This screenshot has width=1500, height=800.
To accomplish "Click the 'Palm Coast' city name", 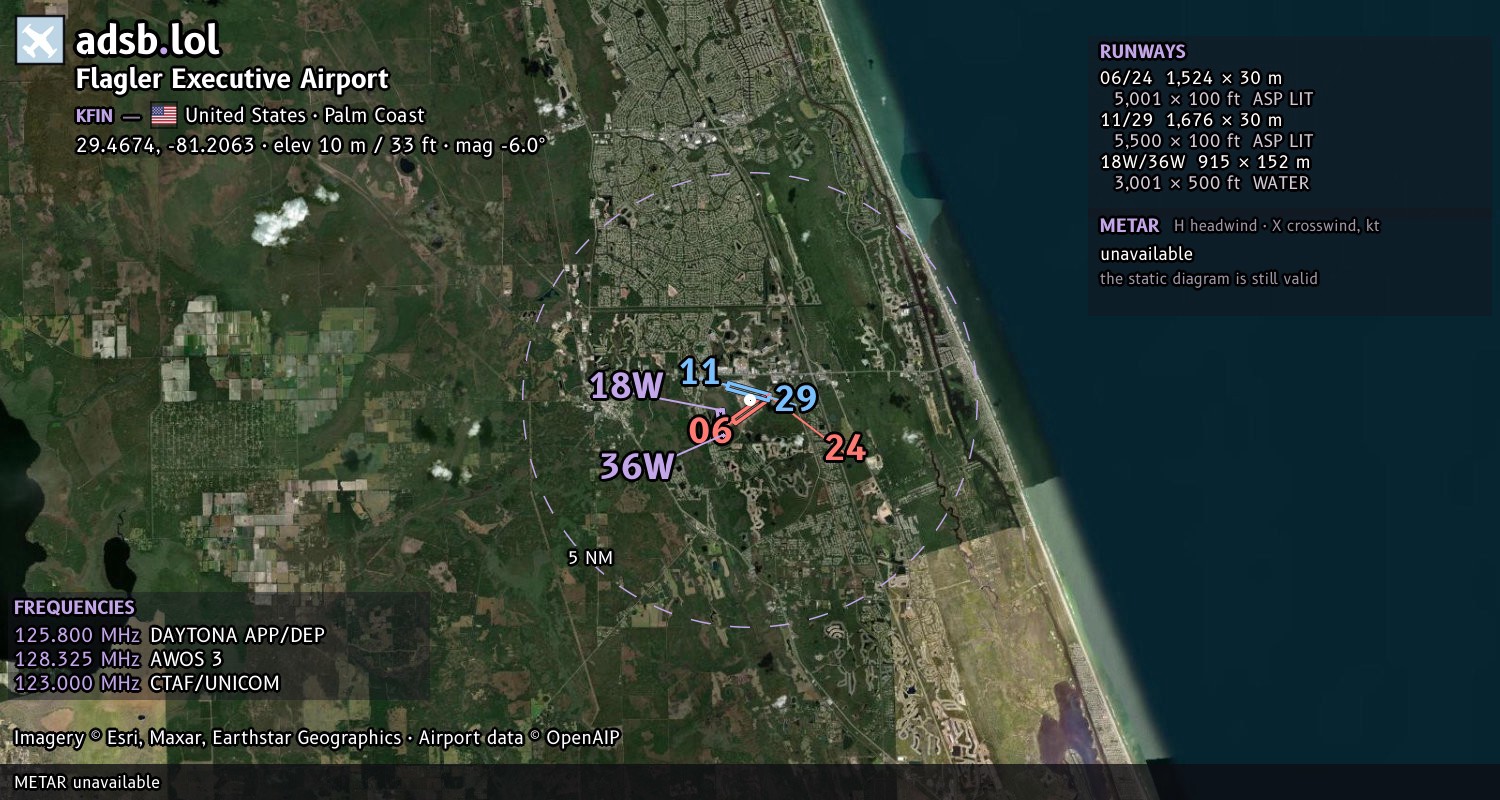I will (373, 115).
